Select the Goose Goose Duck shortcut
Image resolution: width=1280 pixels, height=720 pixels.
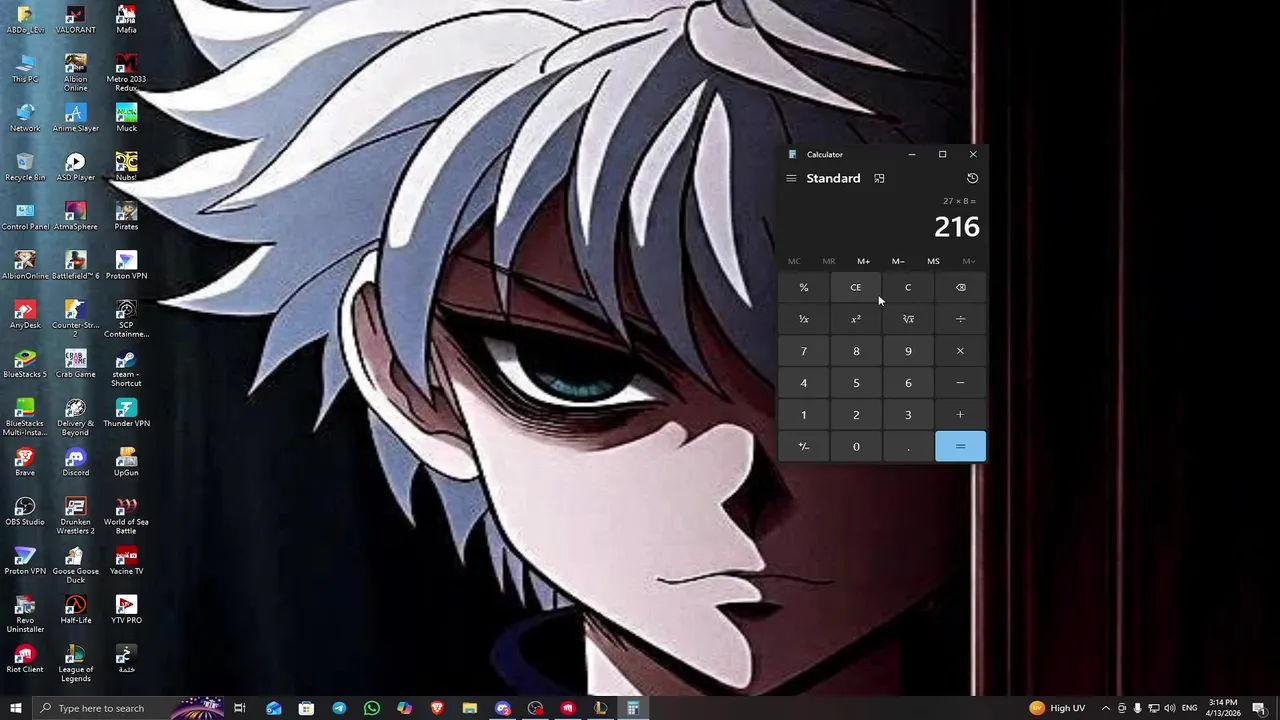(x=75, y=566)
